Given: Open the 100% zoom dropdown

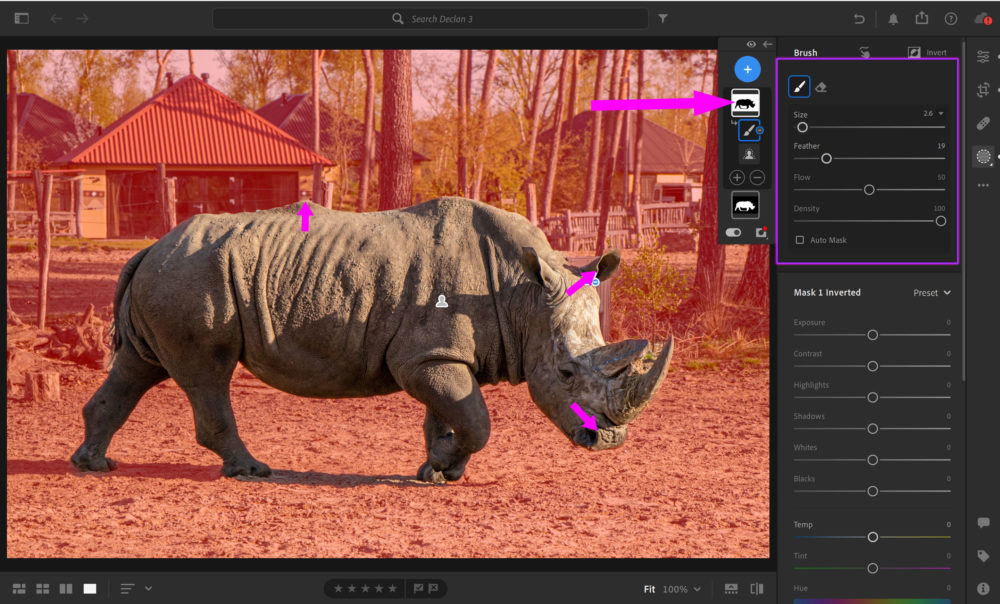Looking at the screenshot, I should (681, 589).
